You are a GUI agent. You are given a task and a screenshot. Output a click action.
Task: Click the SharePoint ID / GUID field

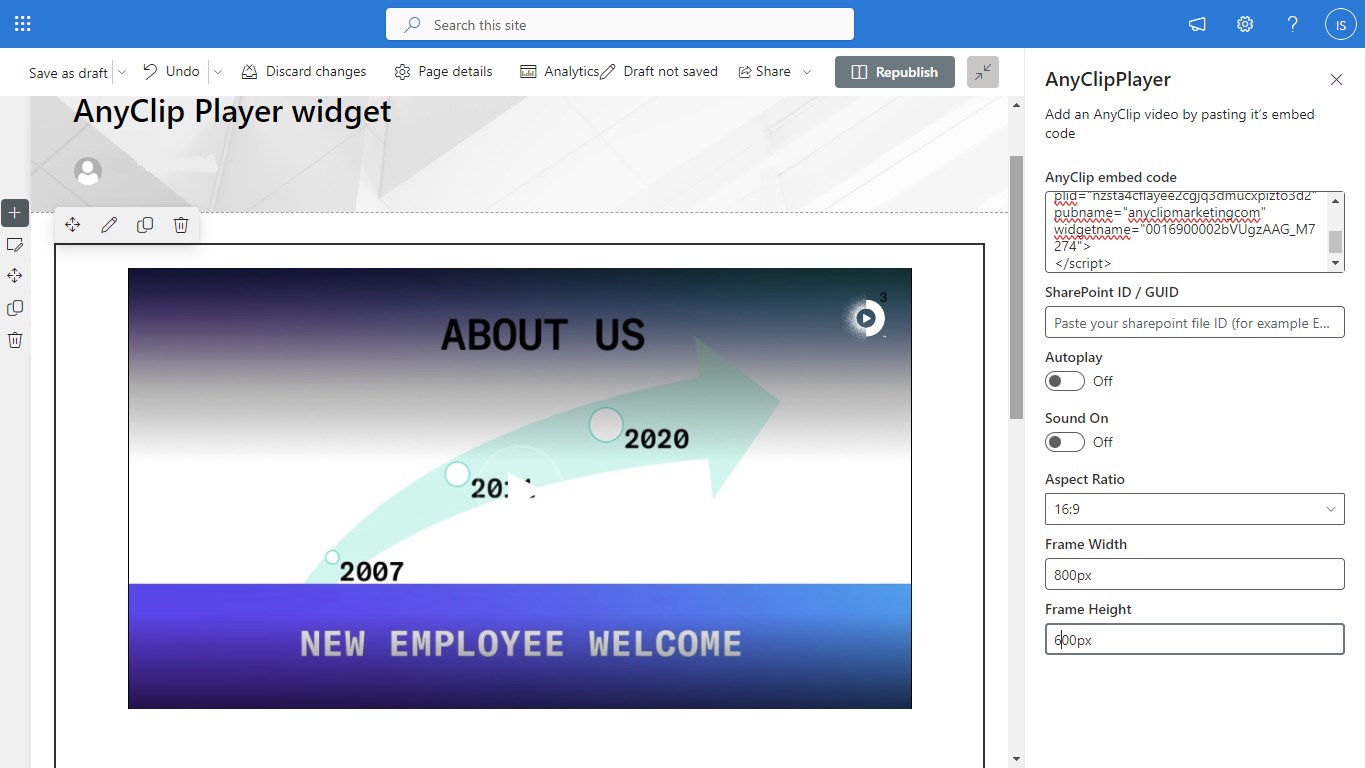coord(1195,323)
